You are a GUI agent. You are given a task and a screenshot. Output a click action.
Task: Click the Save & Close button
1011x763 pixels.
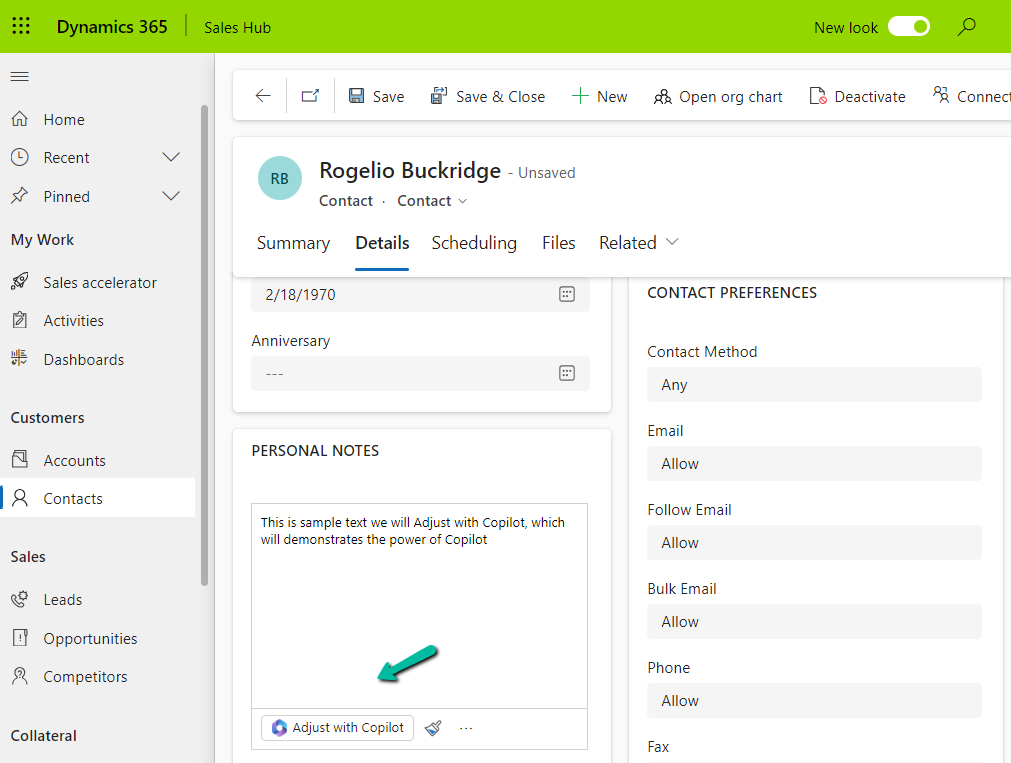click(x=488, y=96)
